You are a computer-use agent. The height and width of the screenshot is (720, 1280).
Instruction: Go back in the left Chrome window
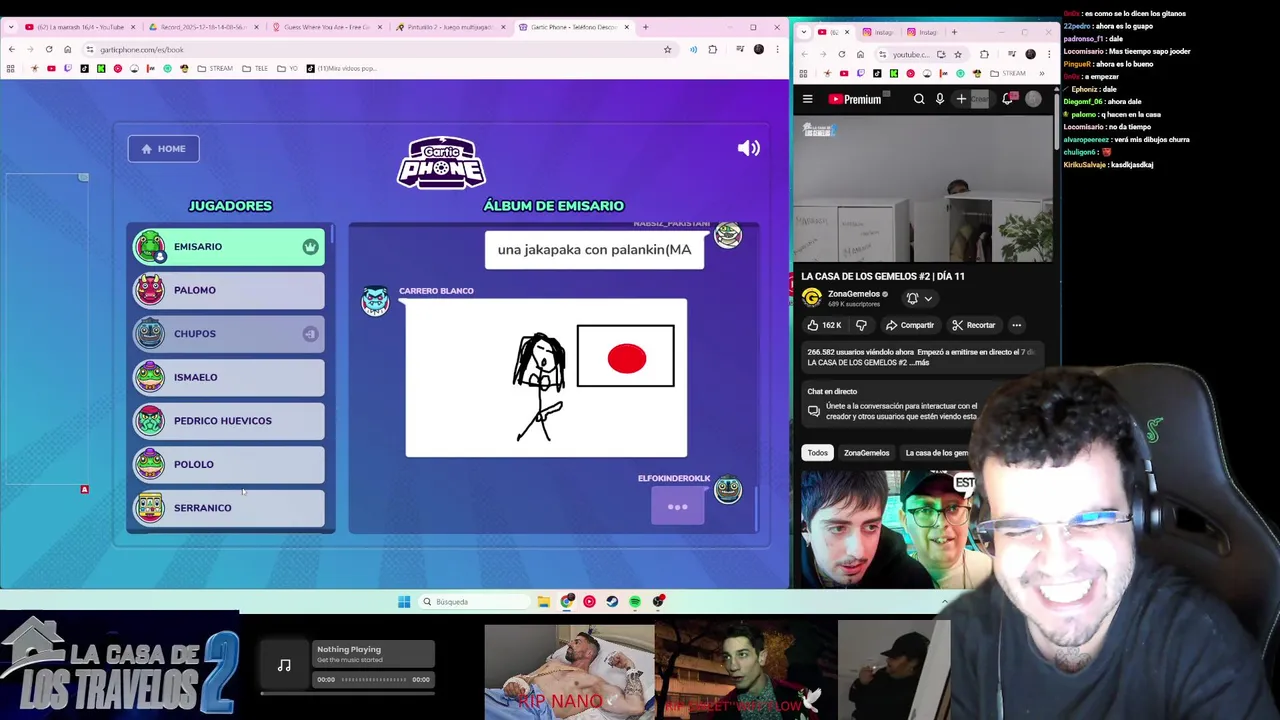pyautogui.click(x=11, y=49)
